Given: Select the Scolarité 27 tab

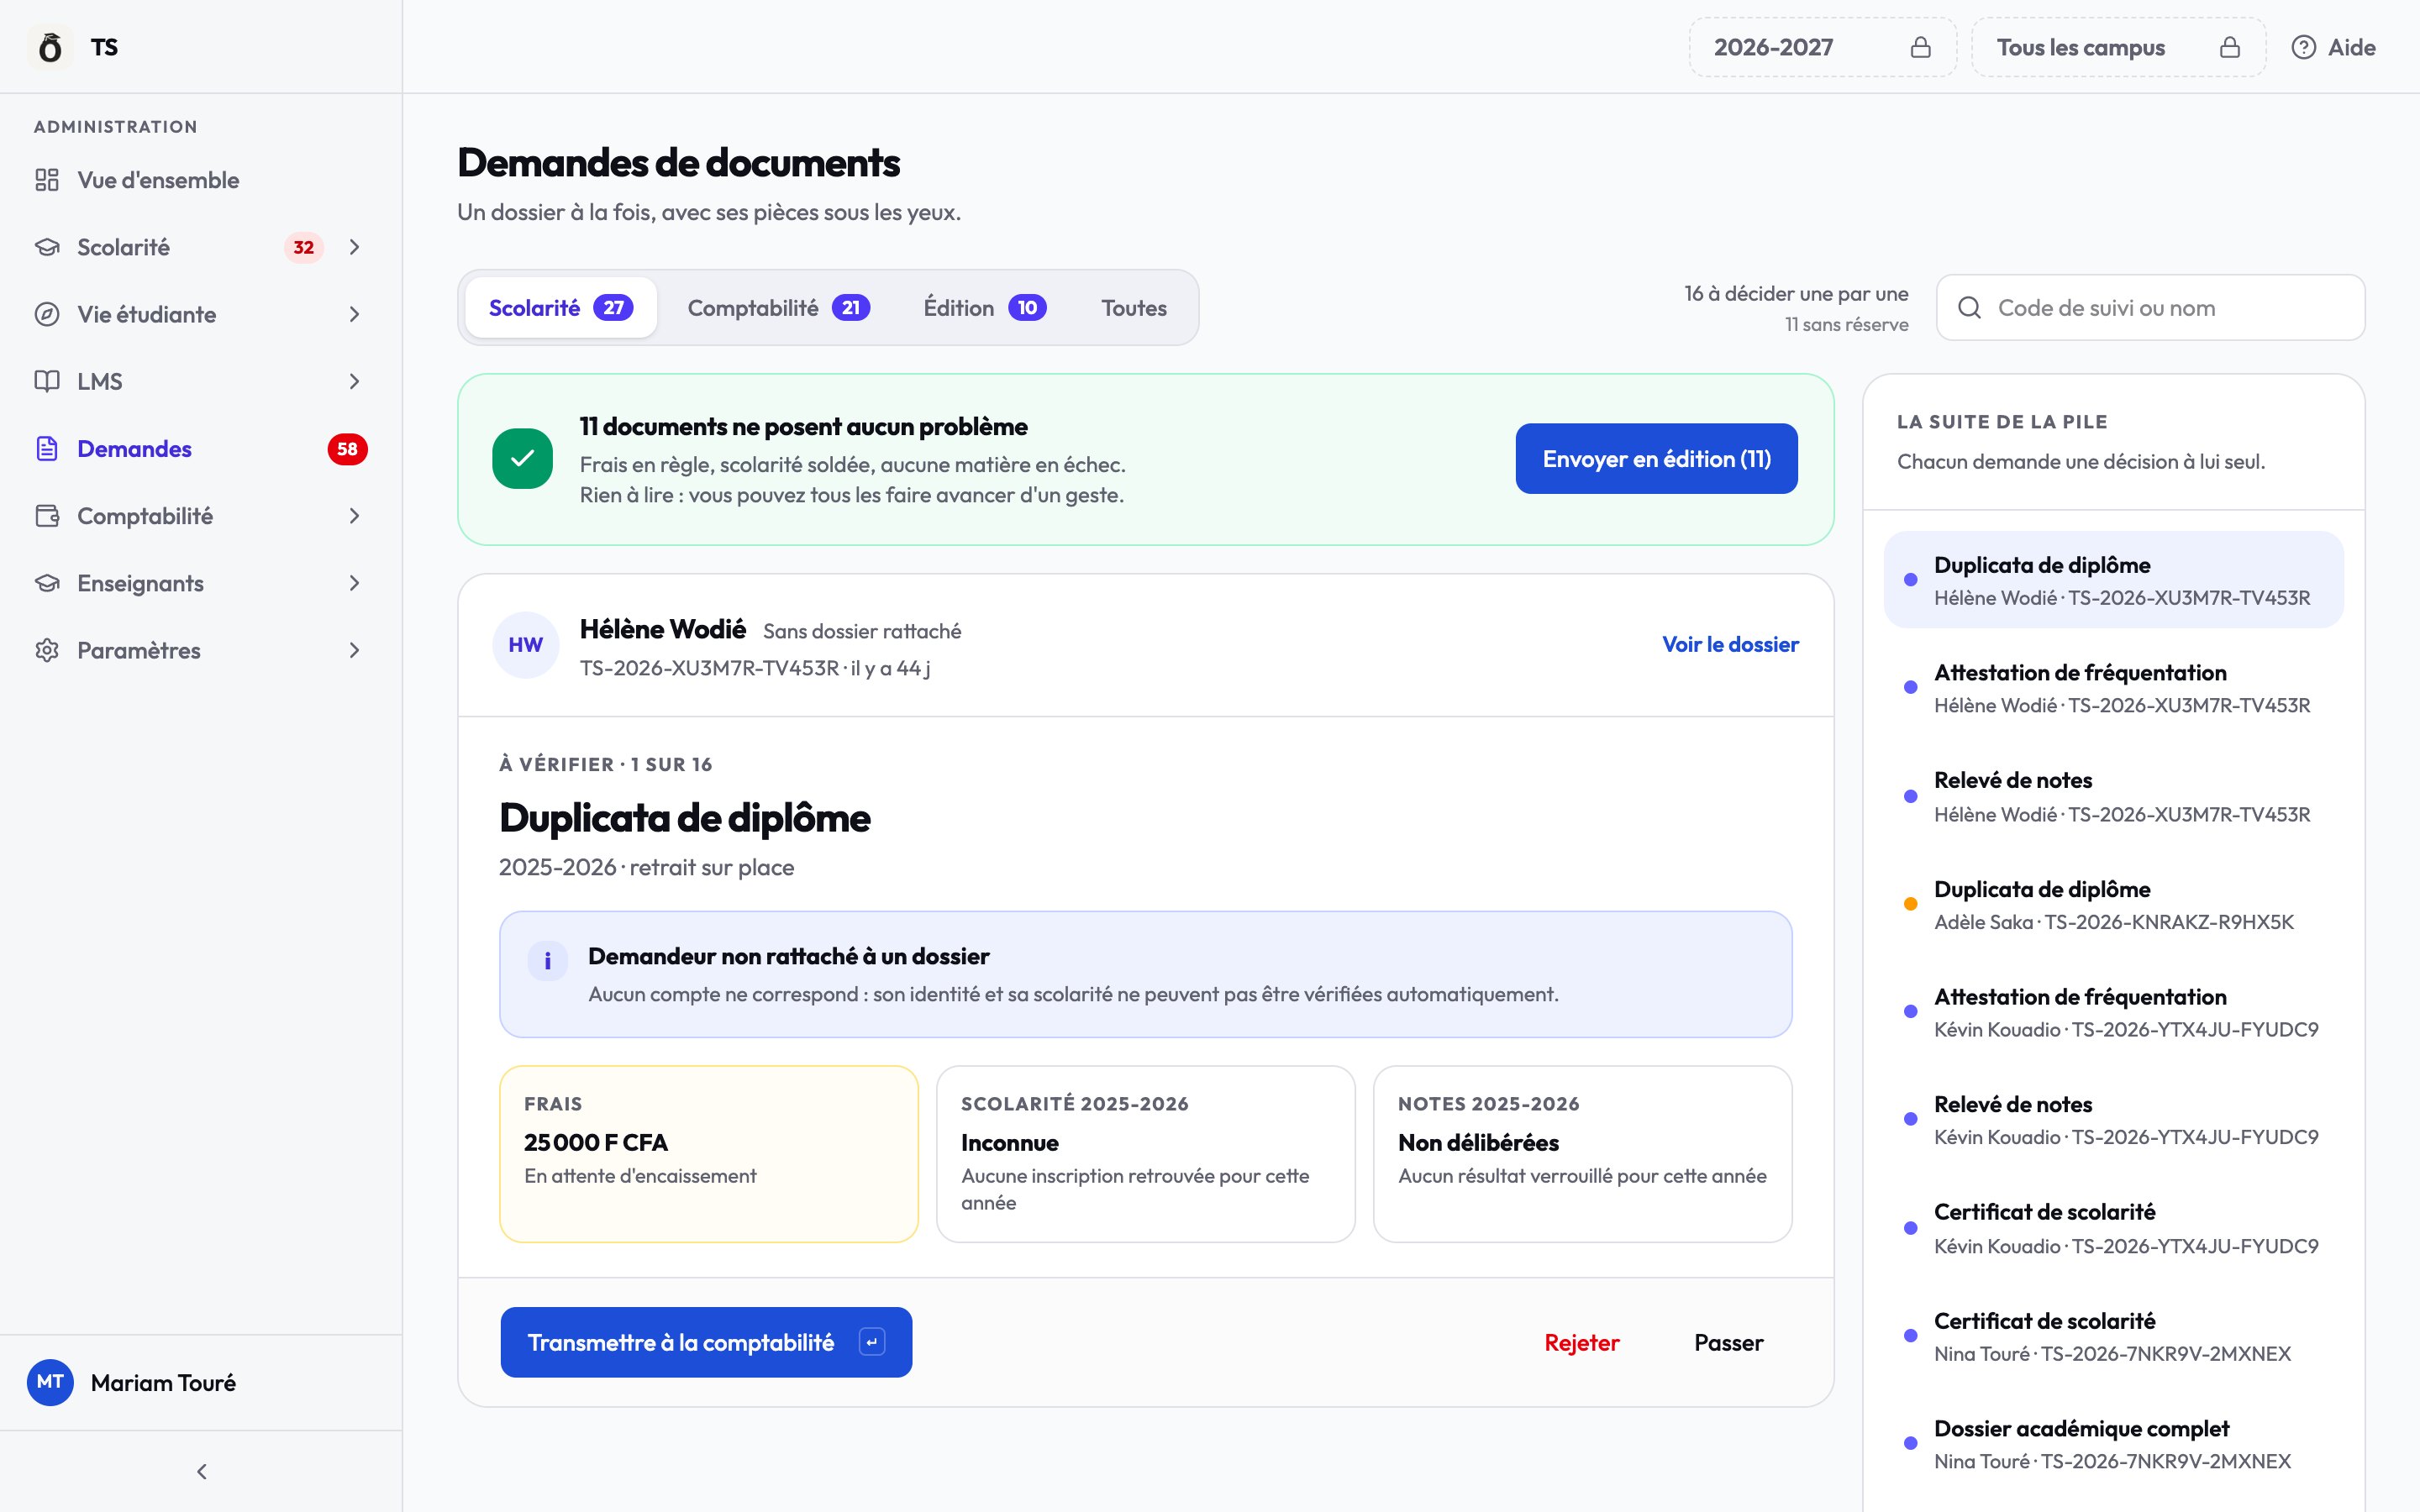Looking at the screenshot, I should (561, 308).
